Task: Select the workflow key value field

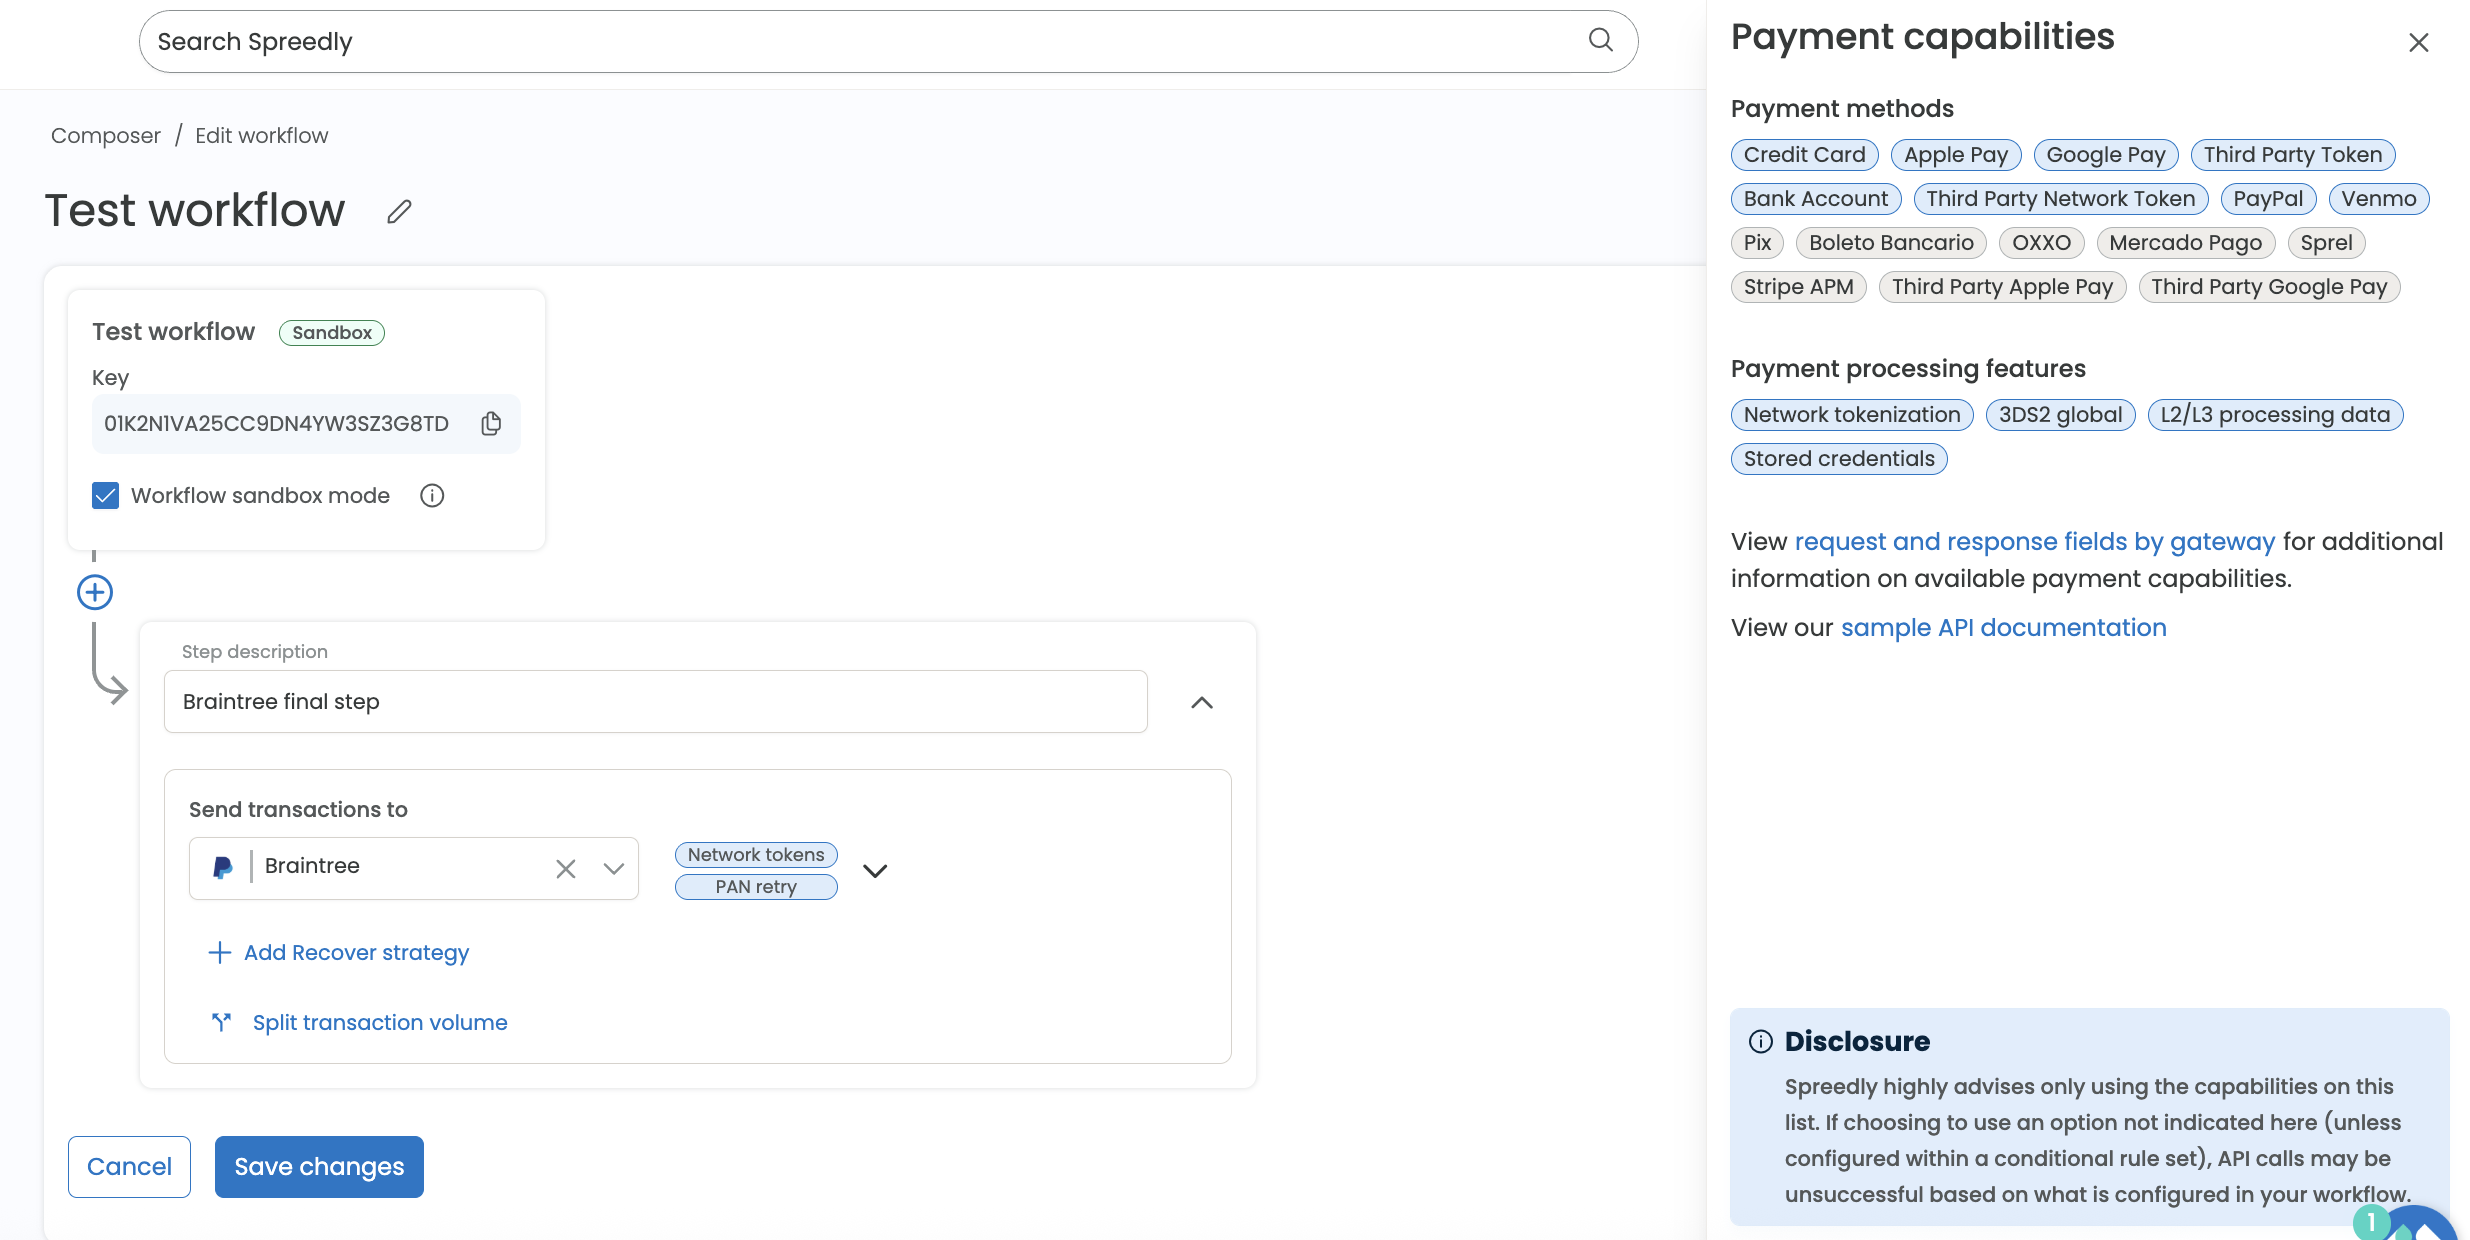Action: 306,424
